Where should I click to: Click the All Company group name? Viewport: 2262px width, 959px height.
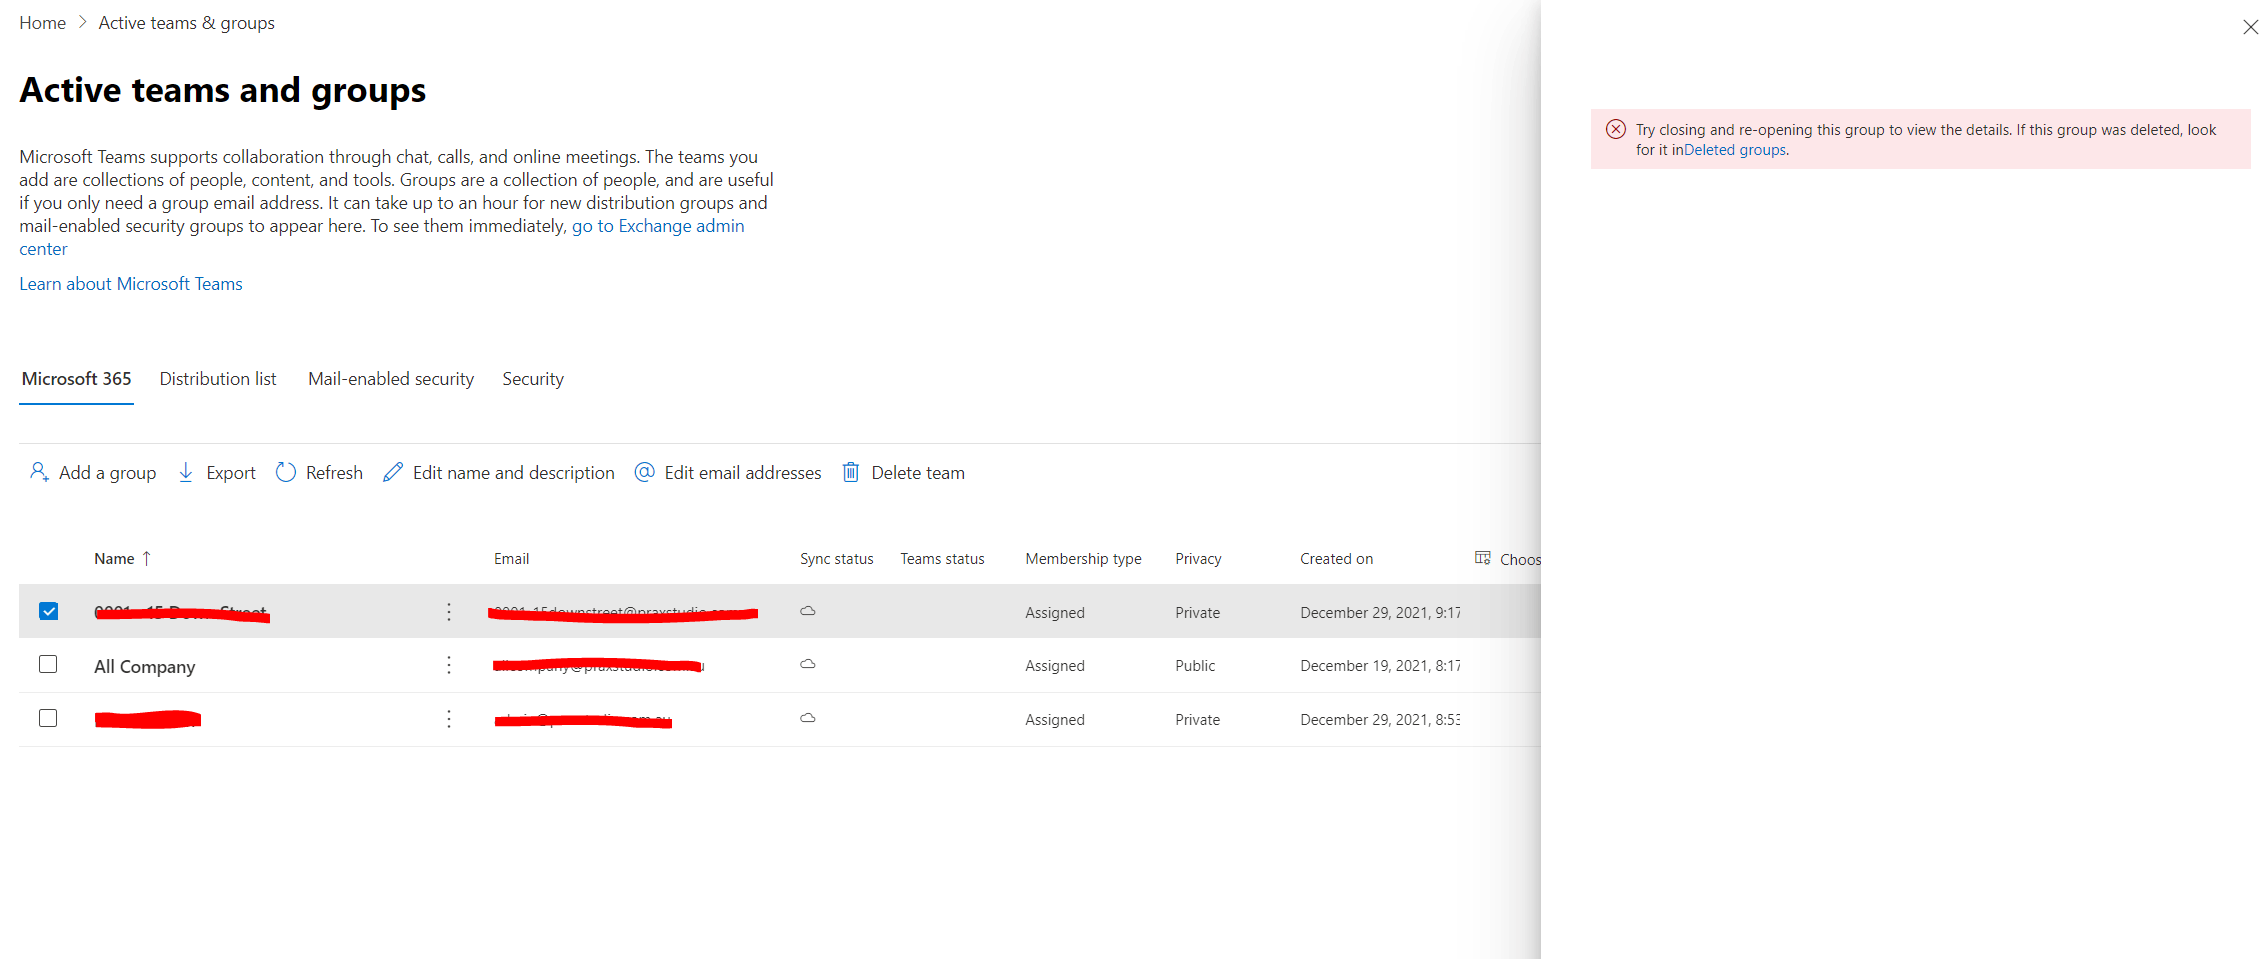click(145, 667)
